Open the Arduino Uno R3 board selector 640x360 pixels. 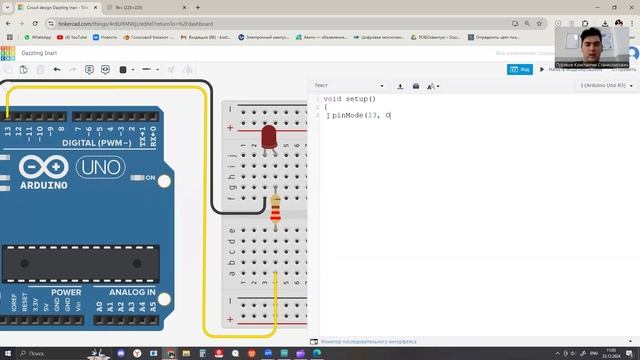(x=607, y=86)
